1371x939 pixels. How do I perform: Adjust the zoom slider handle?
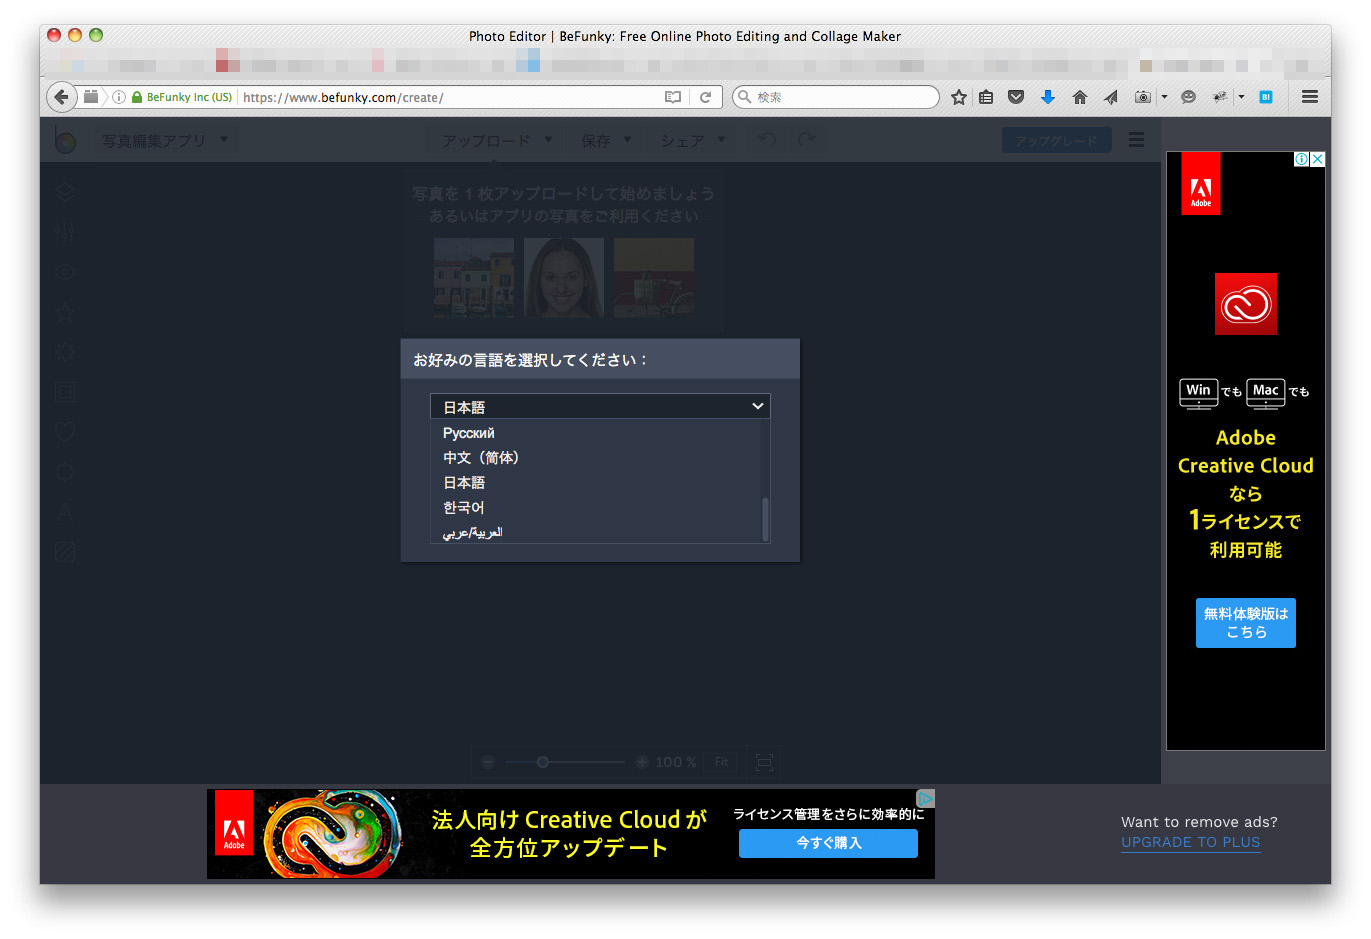coord(542,762)
